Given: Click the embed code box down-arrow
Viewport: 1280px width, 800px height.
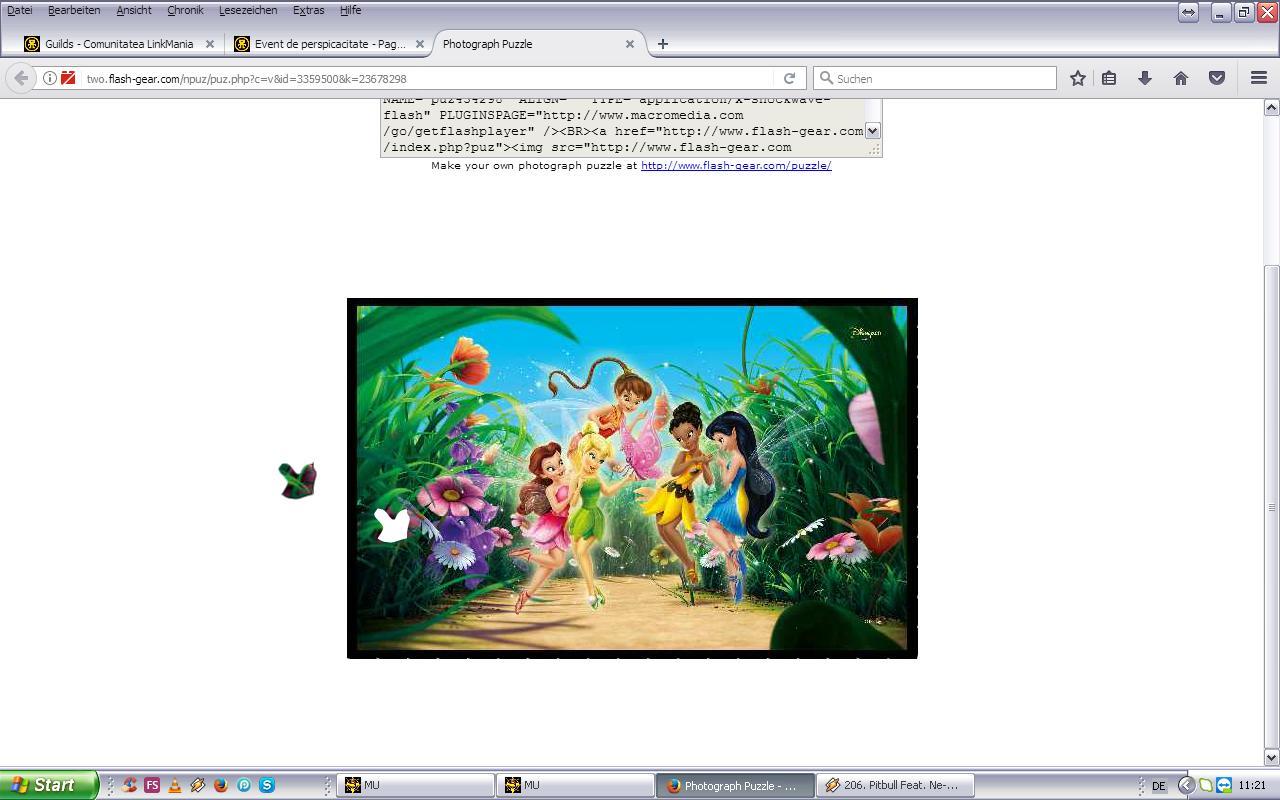Looking at the screenshot, I should pos(872,131).
